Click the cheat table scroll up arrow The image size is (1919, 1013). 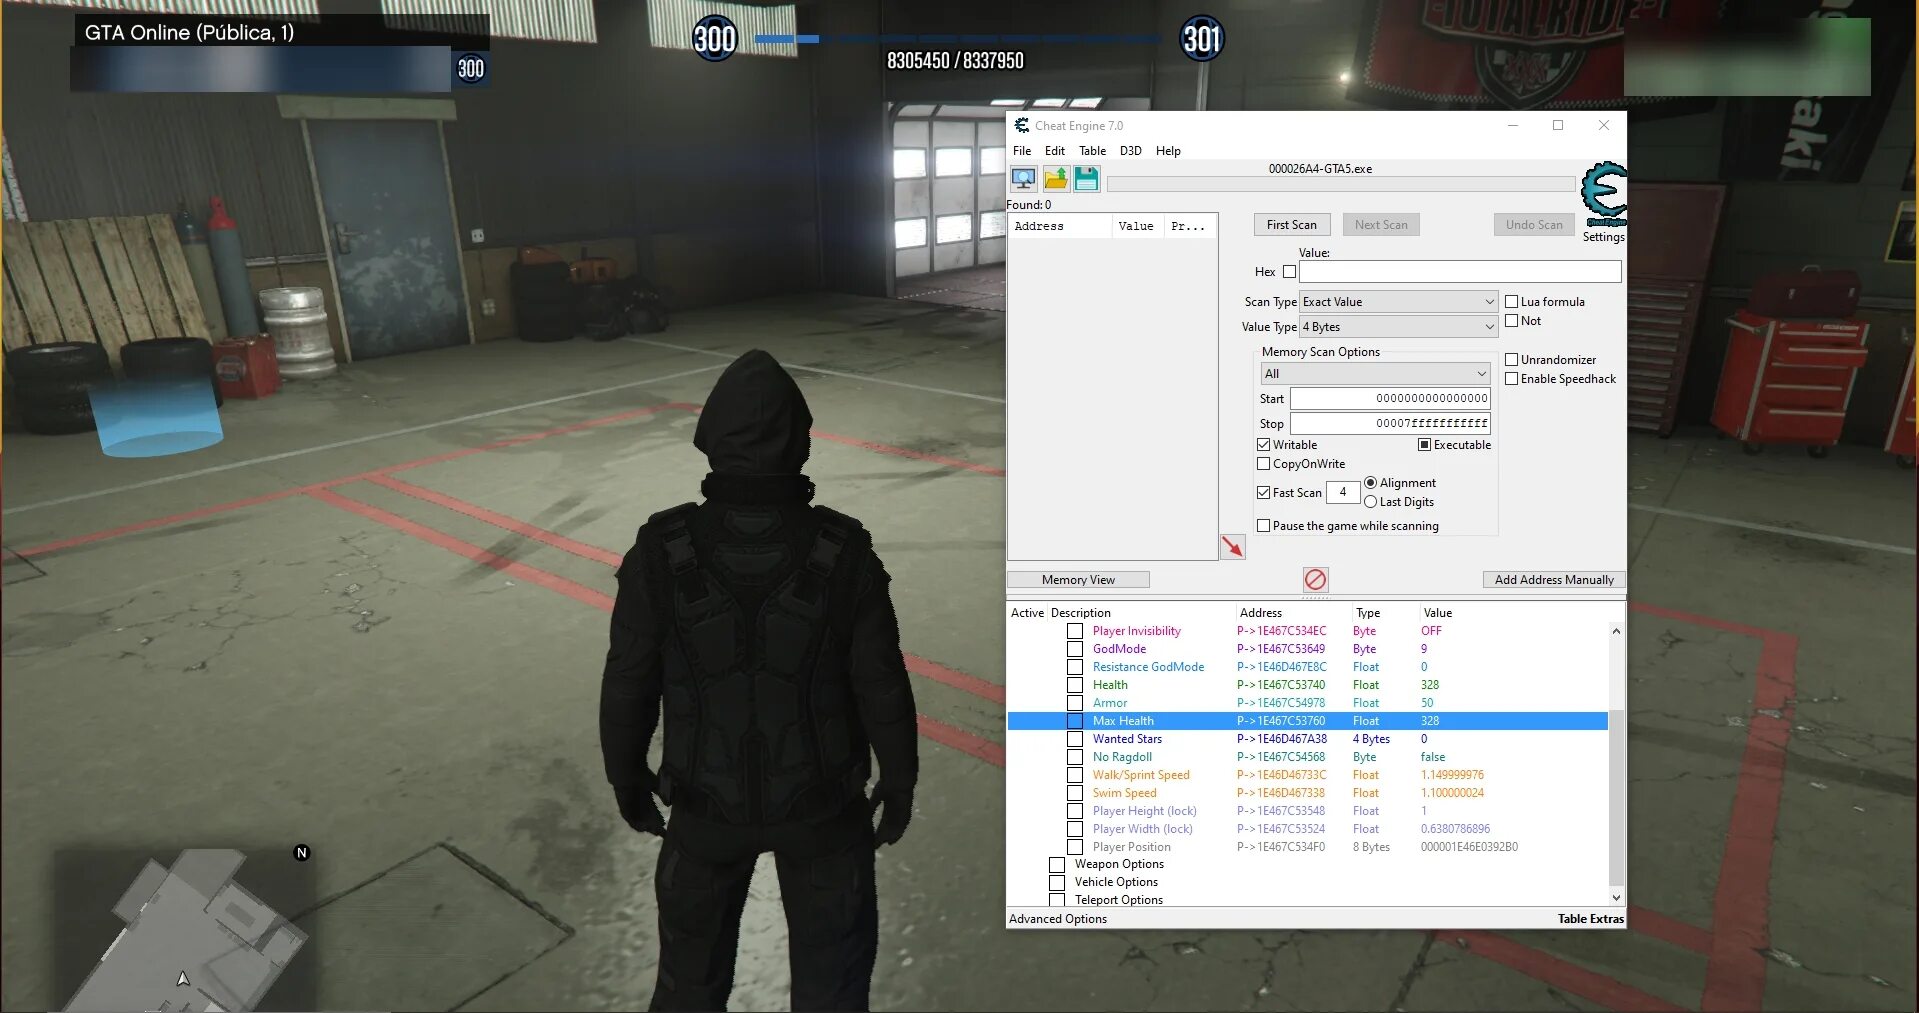tap(1616, 632)
